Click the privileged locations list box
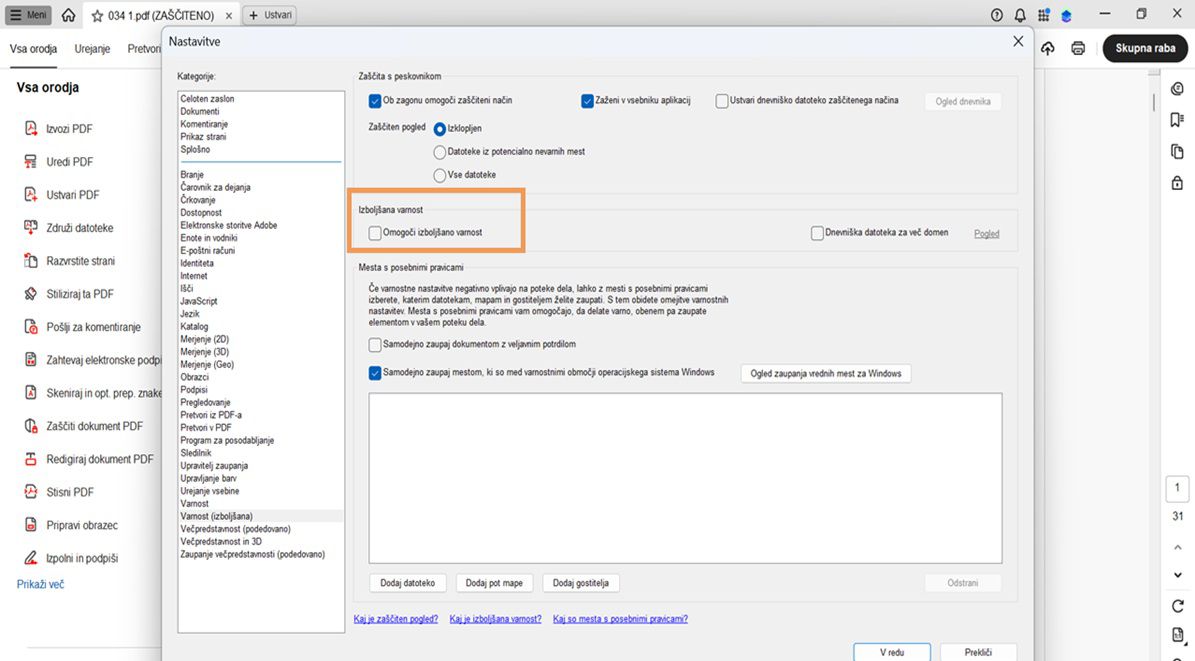The height and width of the screenshot is (661, 1195). (685, 478)
